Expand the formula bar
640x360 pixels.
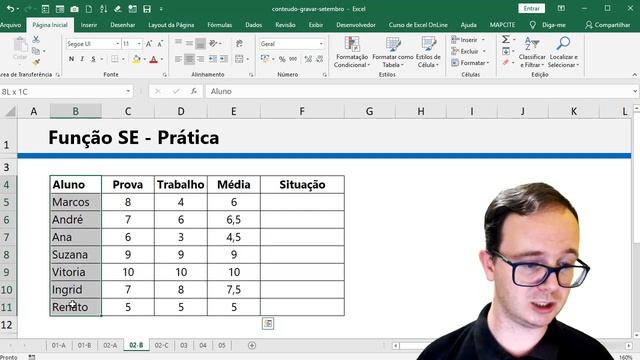point(635,91)
